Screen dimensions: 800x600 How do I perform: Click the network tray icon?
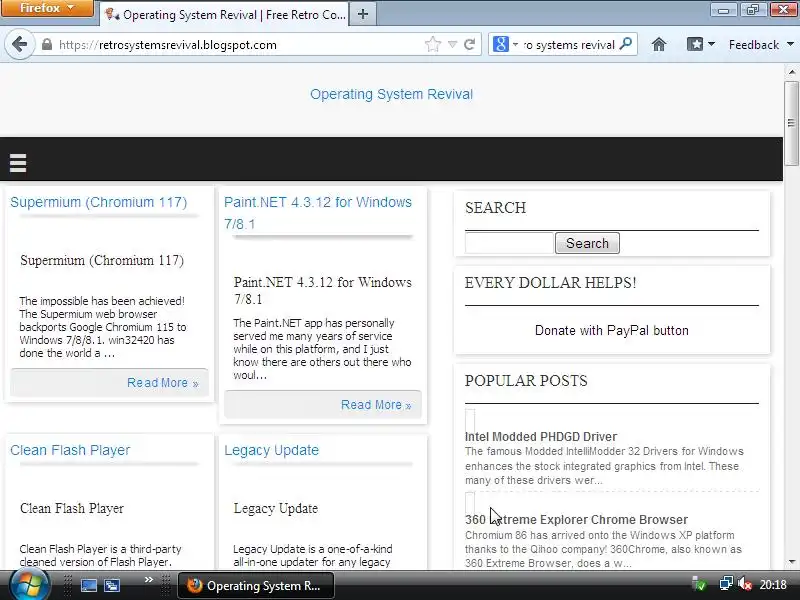pyautogui.click(x=726, y=584)
